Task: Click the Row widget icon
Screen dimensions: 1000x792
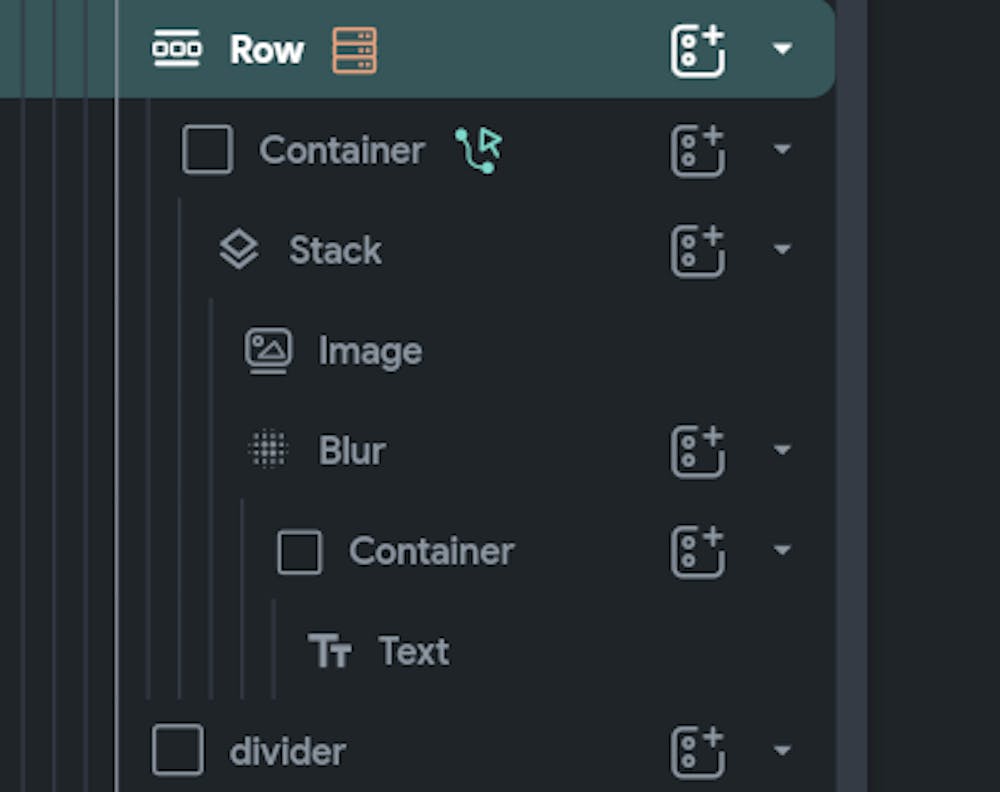Action: point(177,48)
